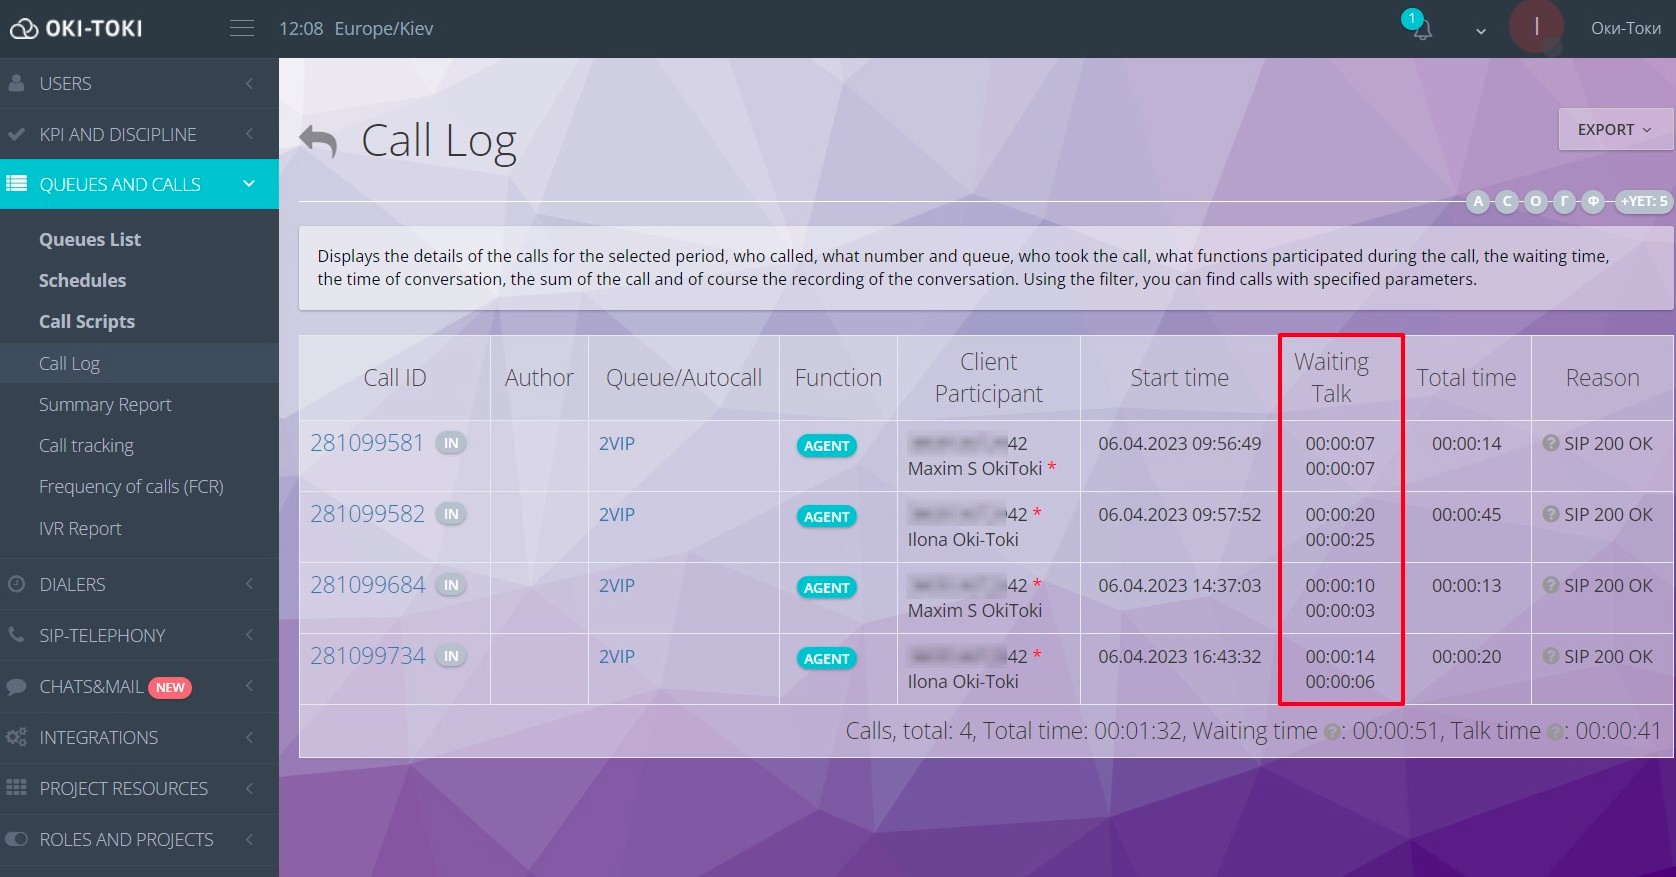The width and height of the screenshot is (1676, 877).
Task: Open the EXPORT dropdown
Action: 1614,129
